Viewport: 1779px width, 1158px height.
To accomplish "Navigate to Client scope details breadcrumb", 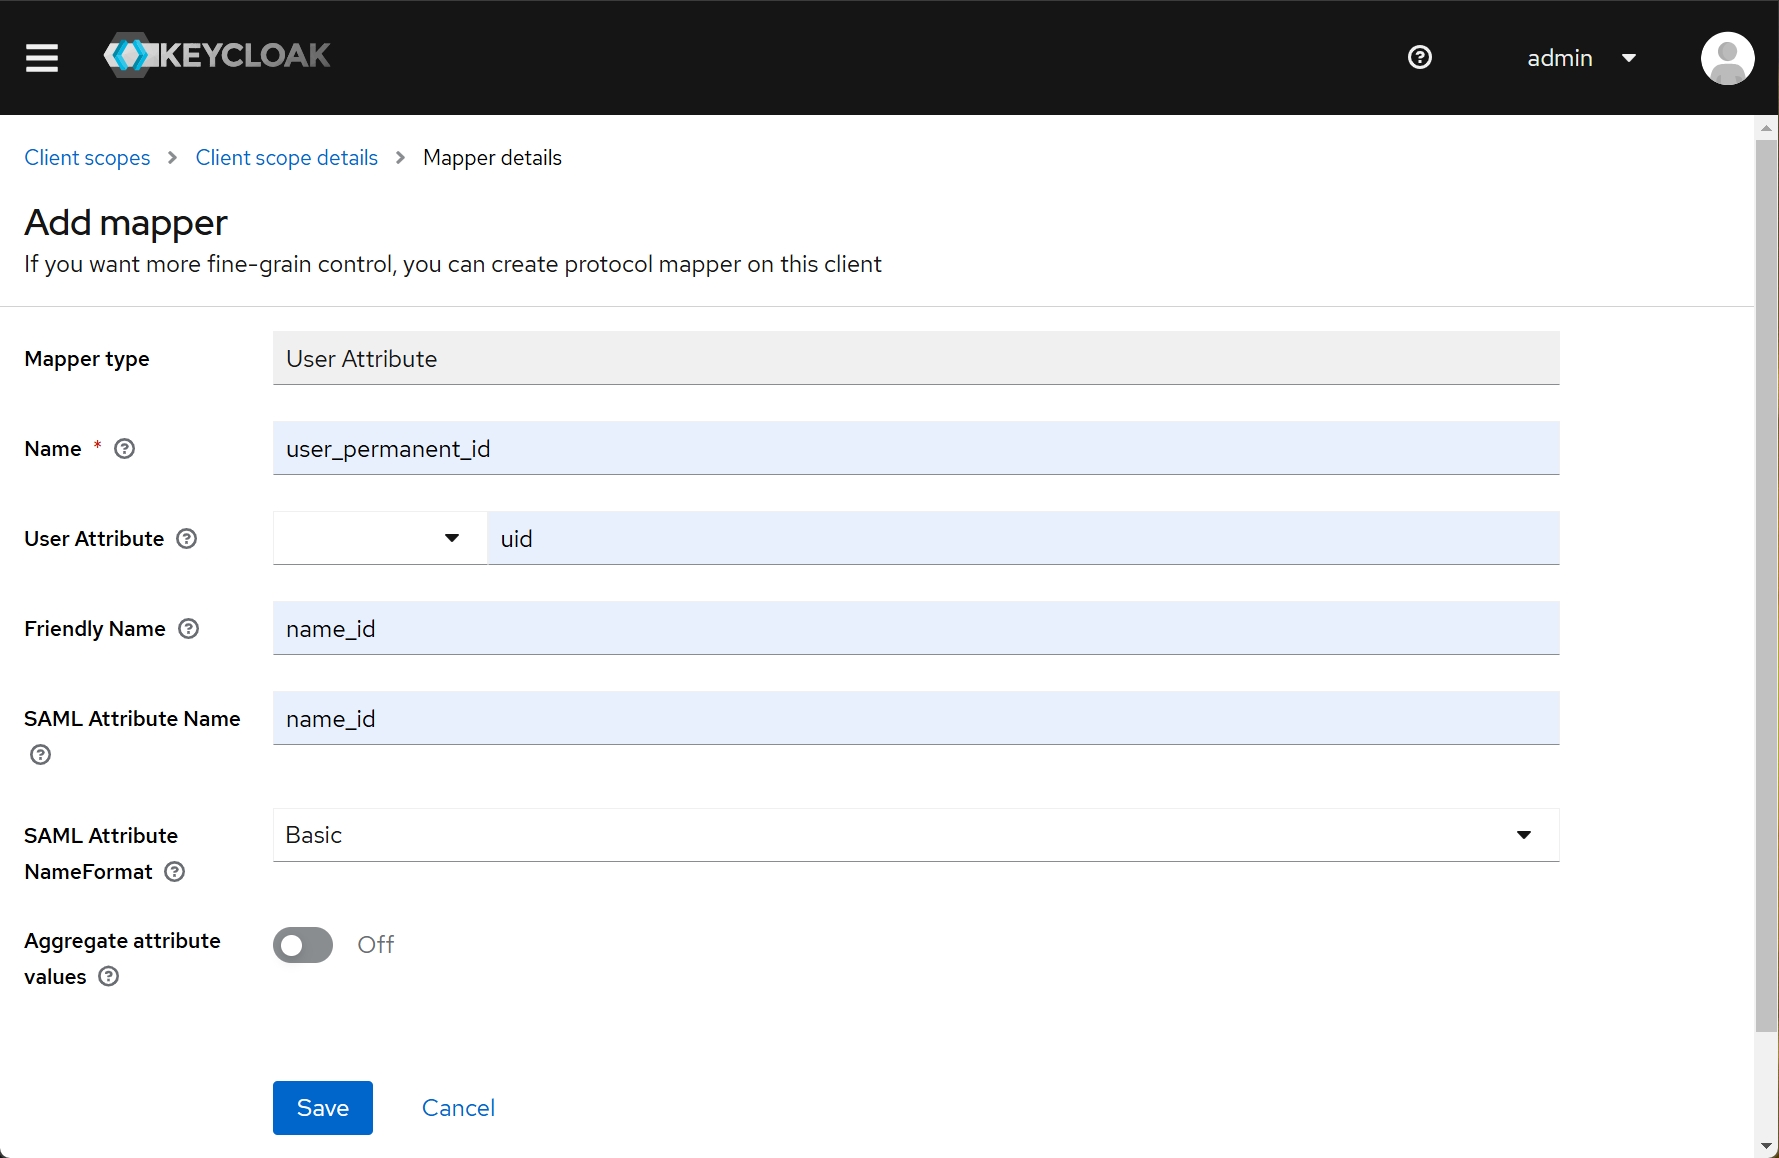I will (286, 158).
